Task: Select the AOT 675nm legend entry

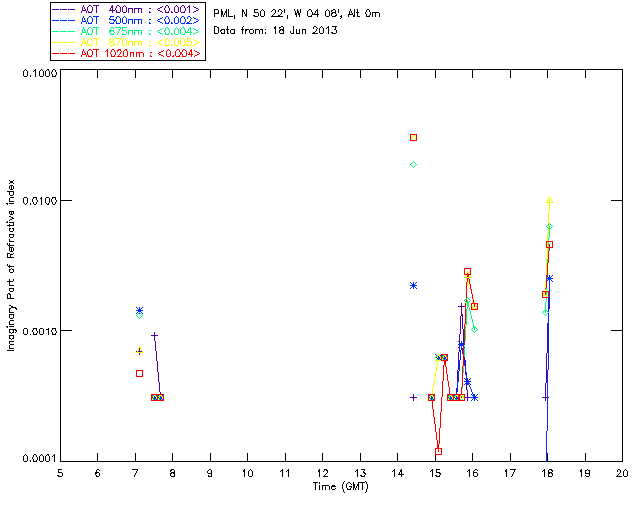Action: point(127,31)
